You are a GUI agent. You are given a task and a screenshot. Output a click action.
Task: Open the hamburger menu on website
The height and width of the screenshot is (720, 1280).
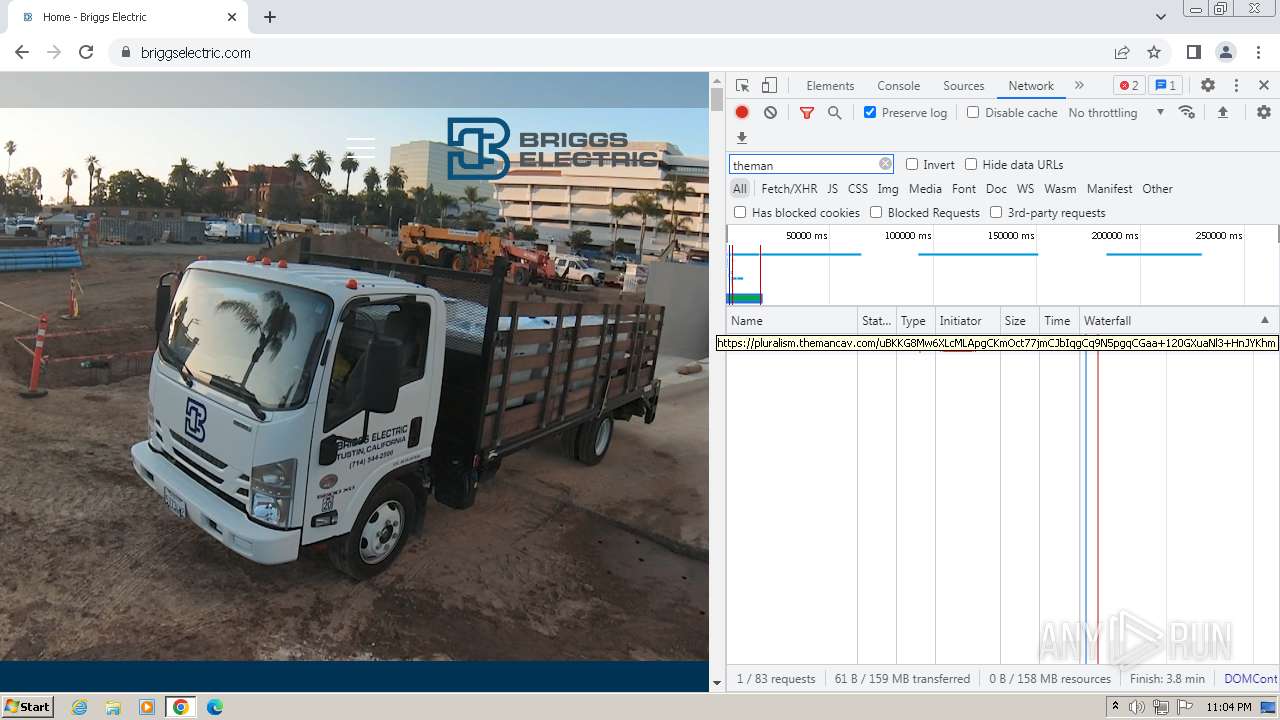[x=360, y=148]
